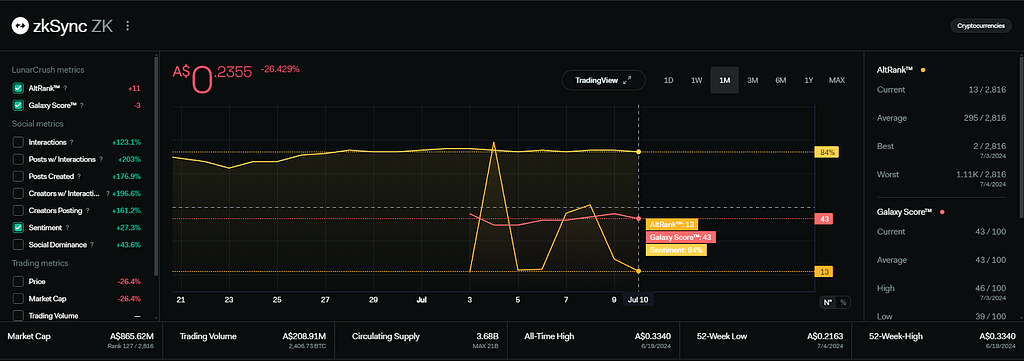Click the AltRank: 13 tooltip tag

click(x=671, y=225)
